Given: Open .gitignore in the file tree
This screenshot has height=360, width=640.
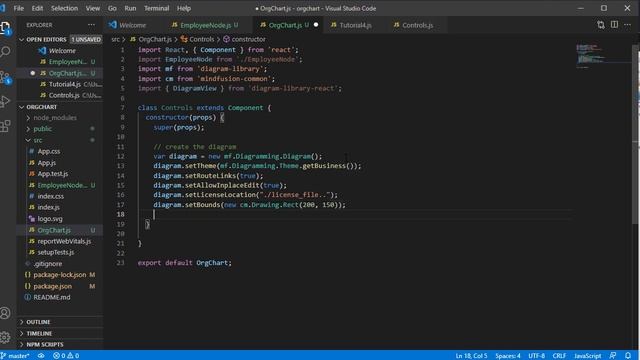Looking at the screenshot, I should (x=48, y=264).
